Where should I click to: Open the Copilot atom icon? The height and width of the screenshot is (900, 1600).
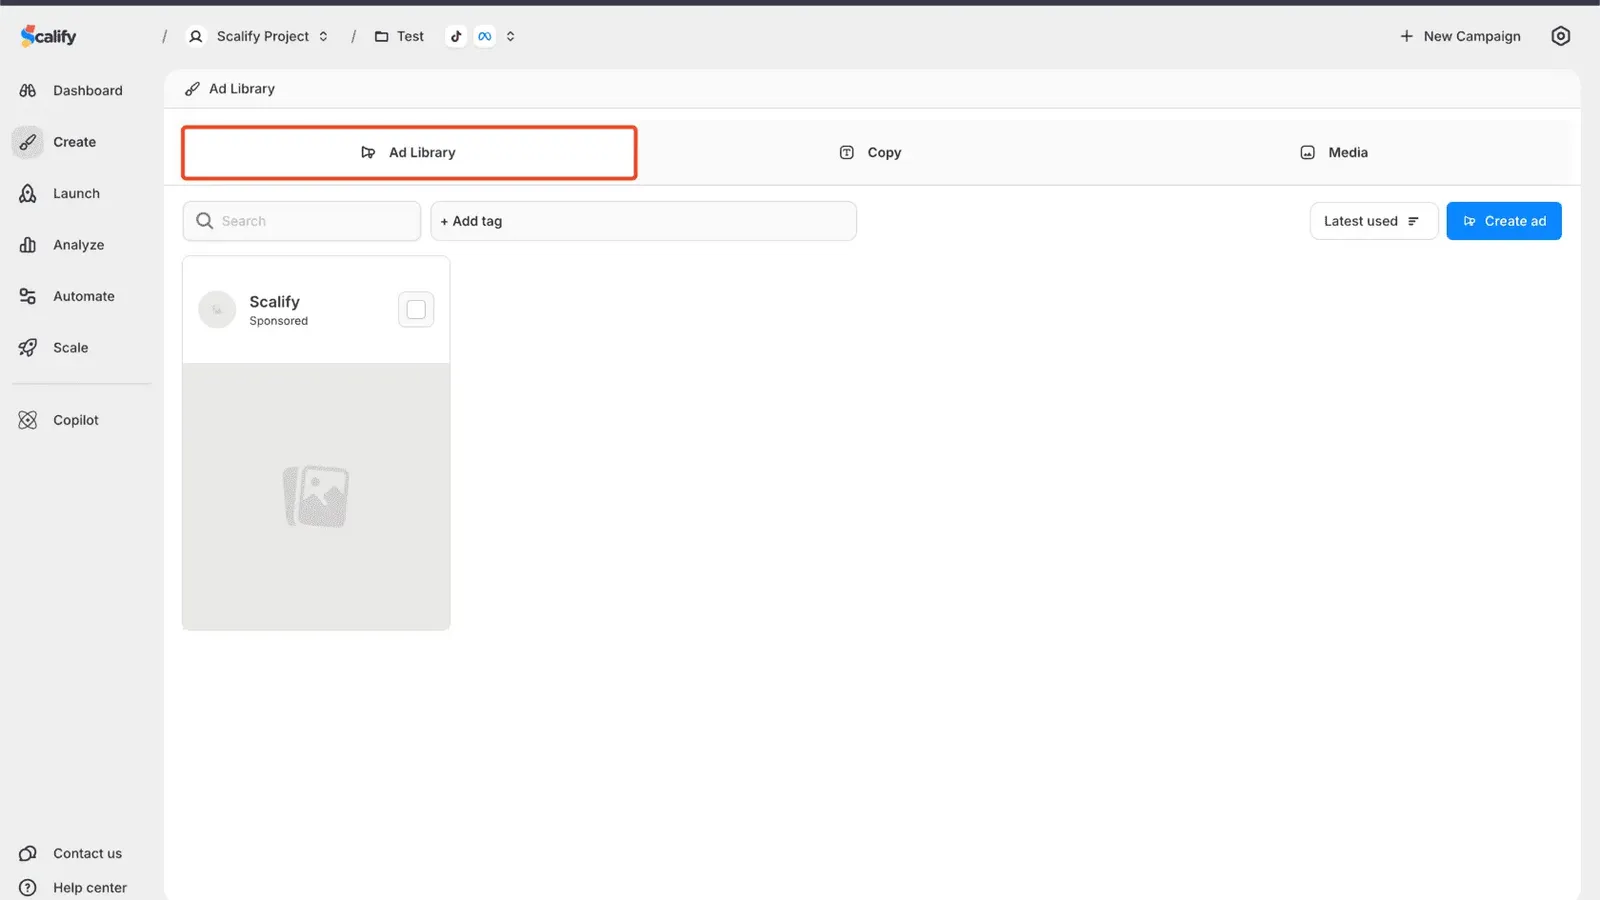tap(27, 419)
